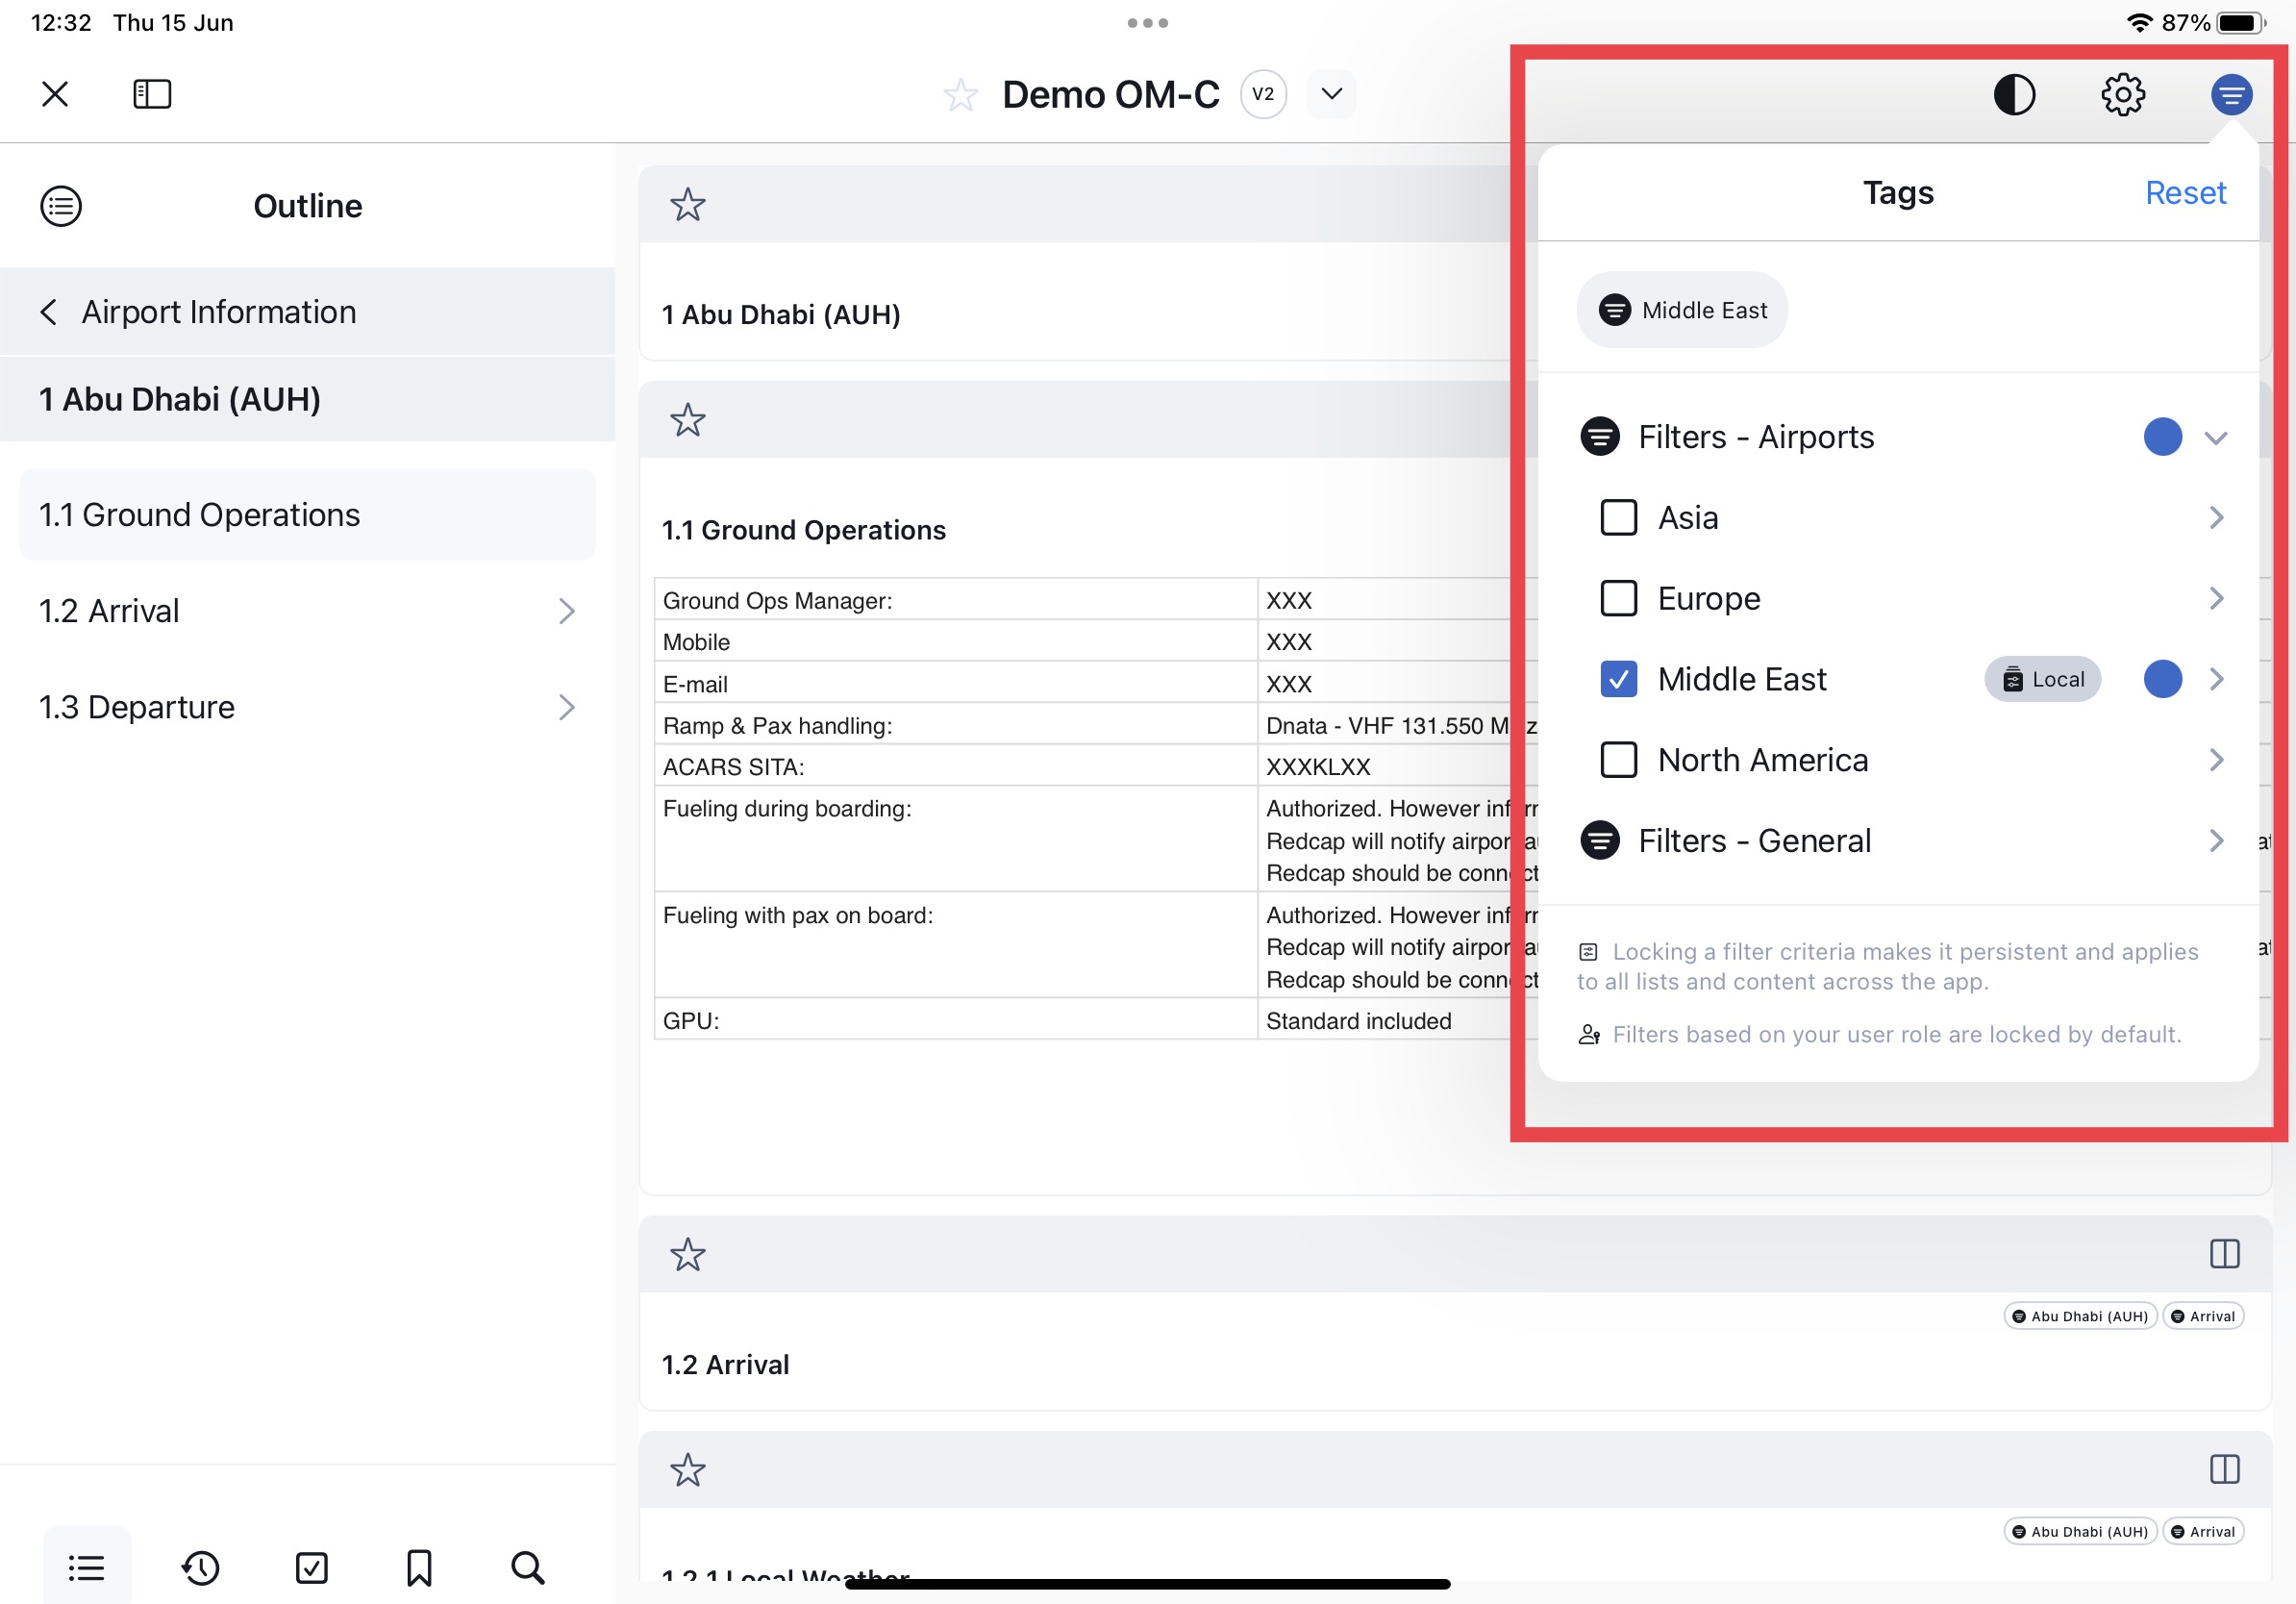Click the dark mode contrast icon
The image size is (2296, 1604).
click(x=2013, y=95)
